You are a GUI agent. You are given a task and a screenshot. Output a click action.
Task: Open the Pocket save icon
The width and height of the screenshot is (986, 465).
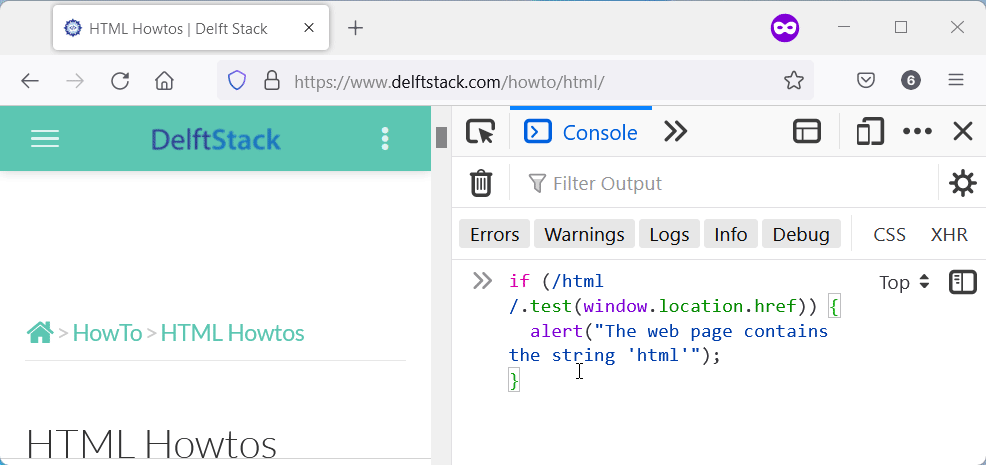[x=866, y=81]
